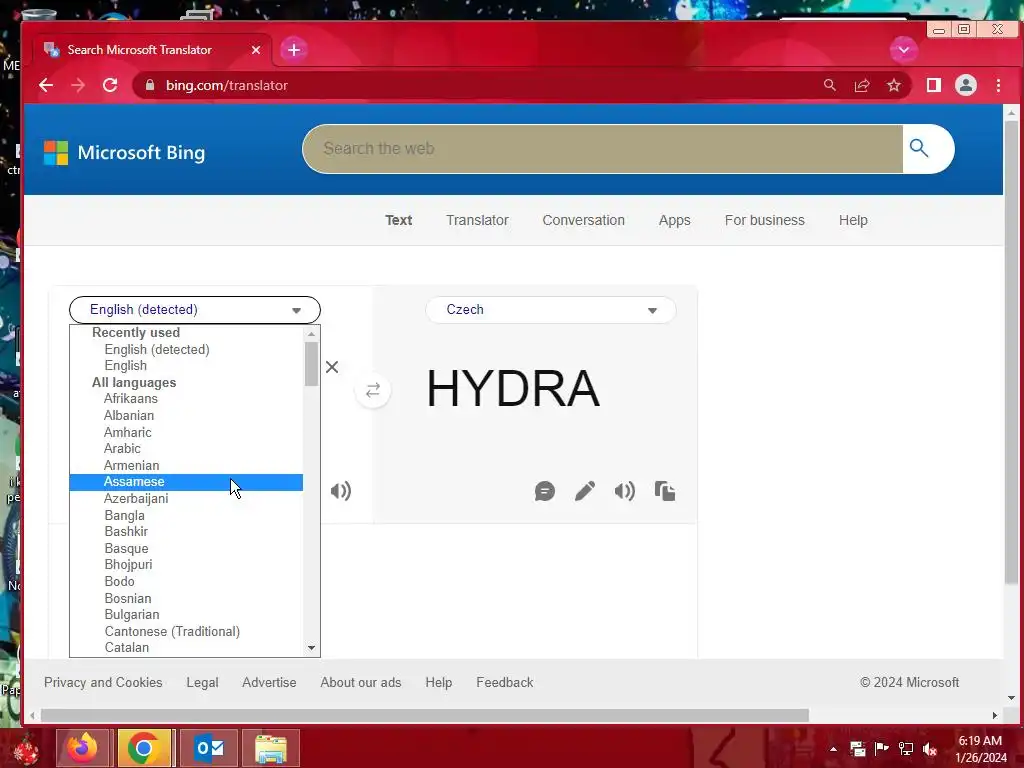Select Amharic in the language list
1024x768 pixels.
[186, 432]
